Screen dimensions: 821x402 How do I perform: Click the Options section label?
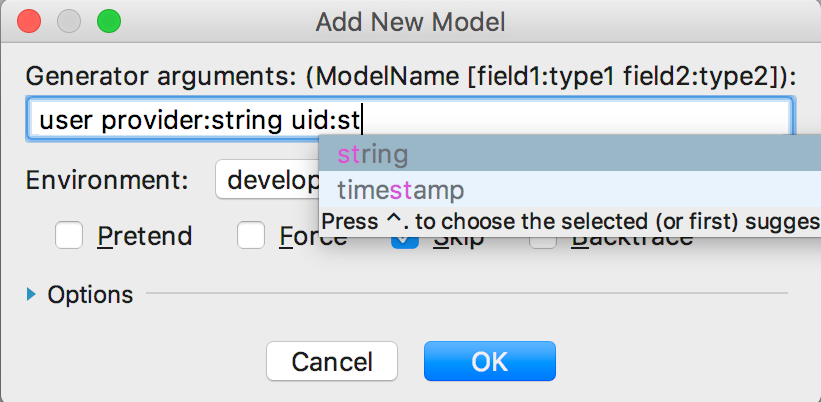click(90, 294)
